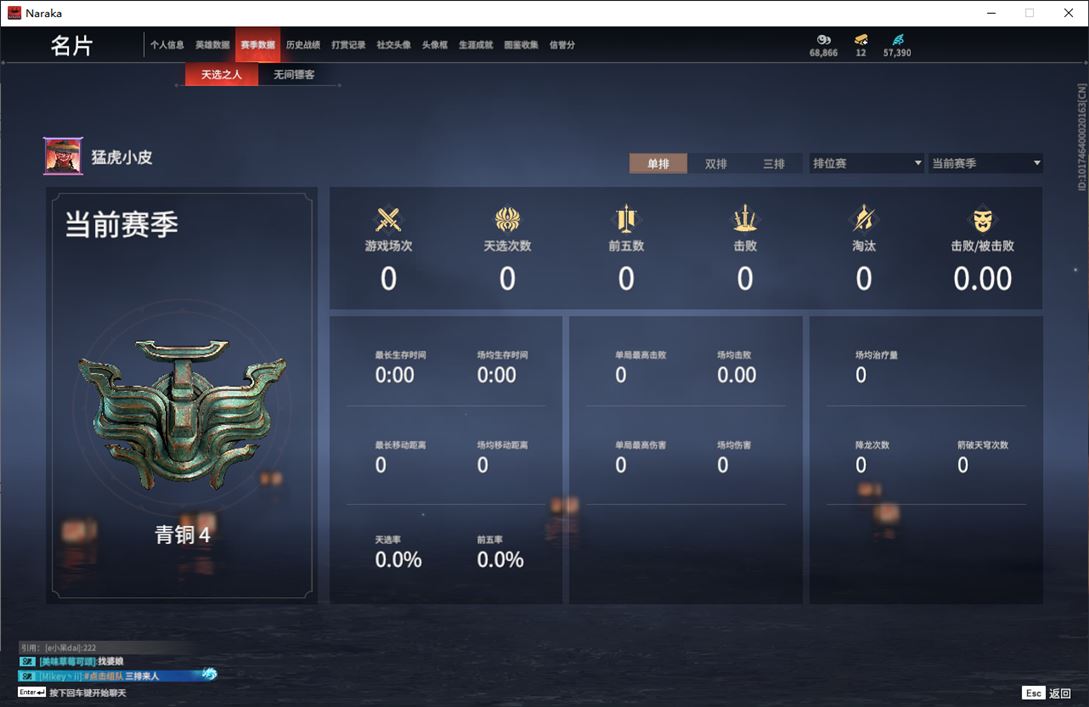This screenshot has height=707, width=1089.
Task: Click the bronze rank emblem
Action: tap(182, 413)
